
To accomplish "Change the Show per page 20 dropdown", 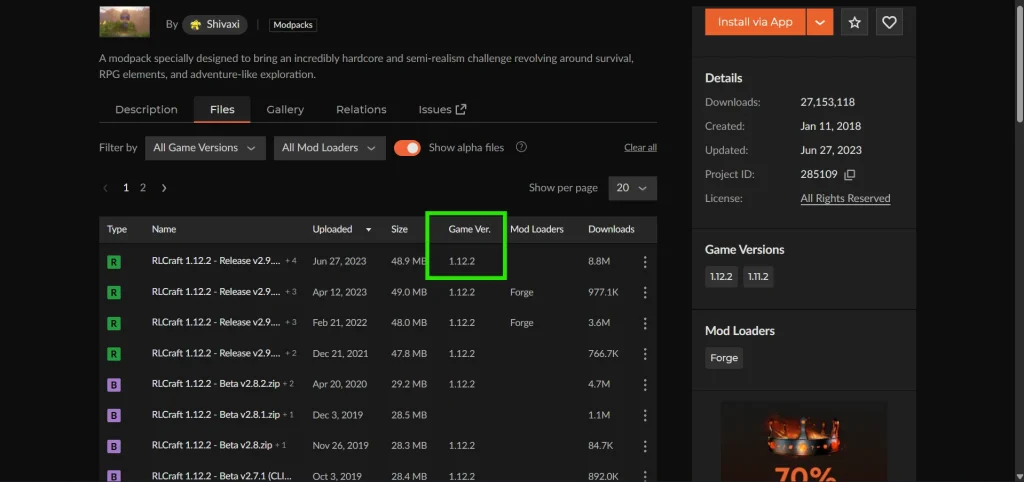I will [632, 188].
